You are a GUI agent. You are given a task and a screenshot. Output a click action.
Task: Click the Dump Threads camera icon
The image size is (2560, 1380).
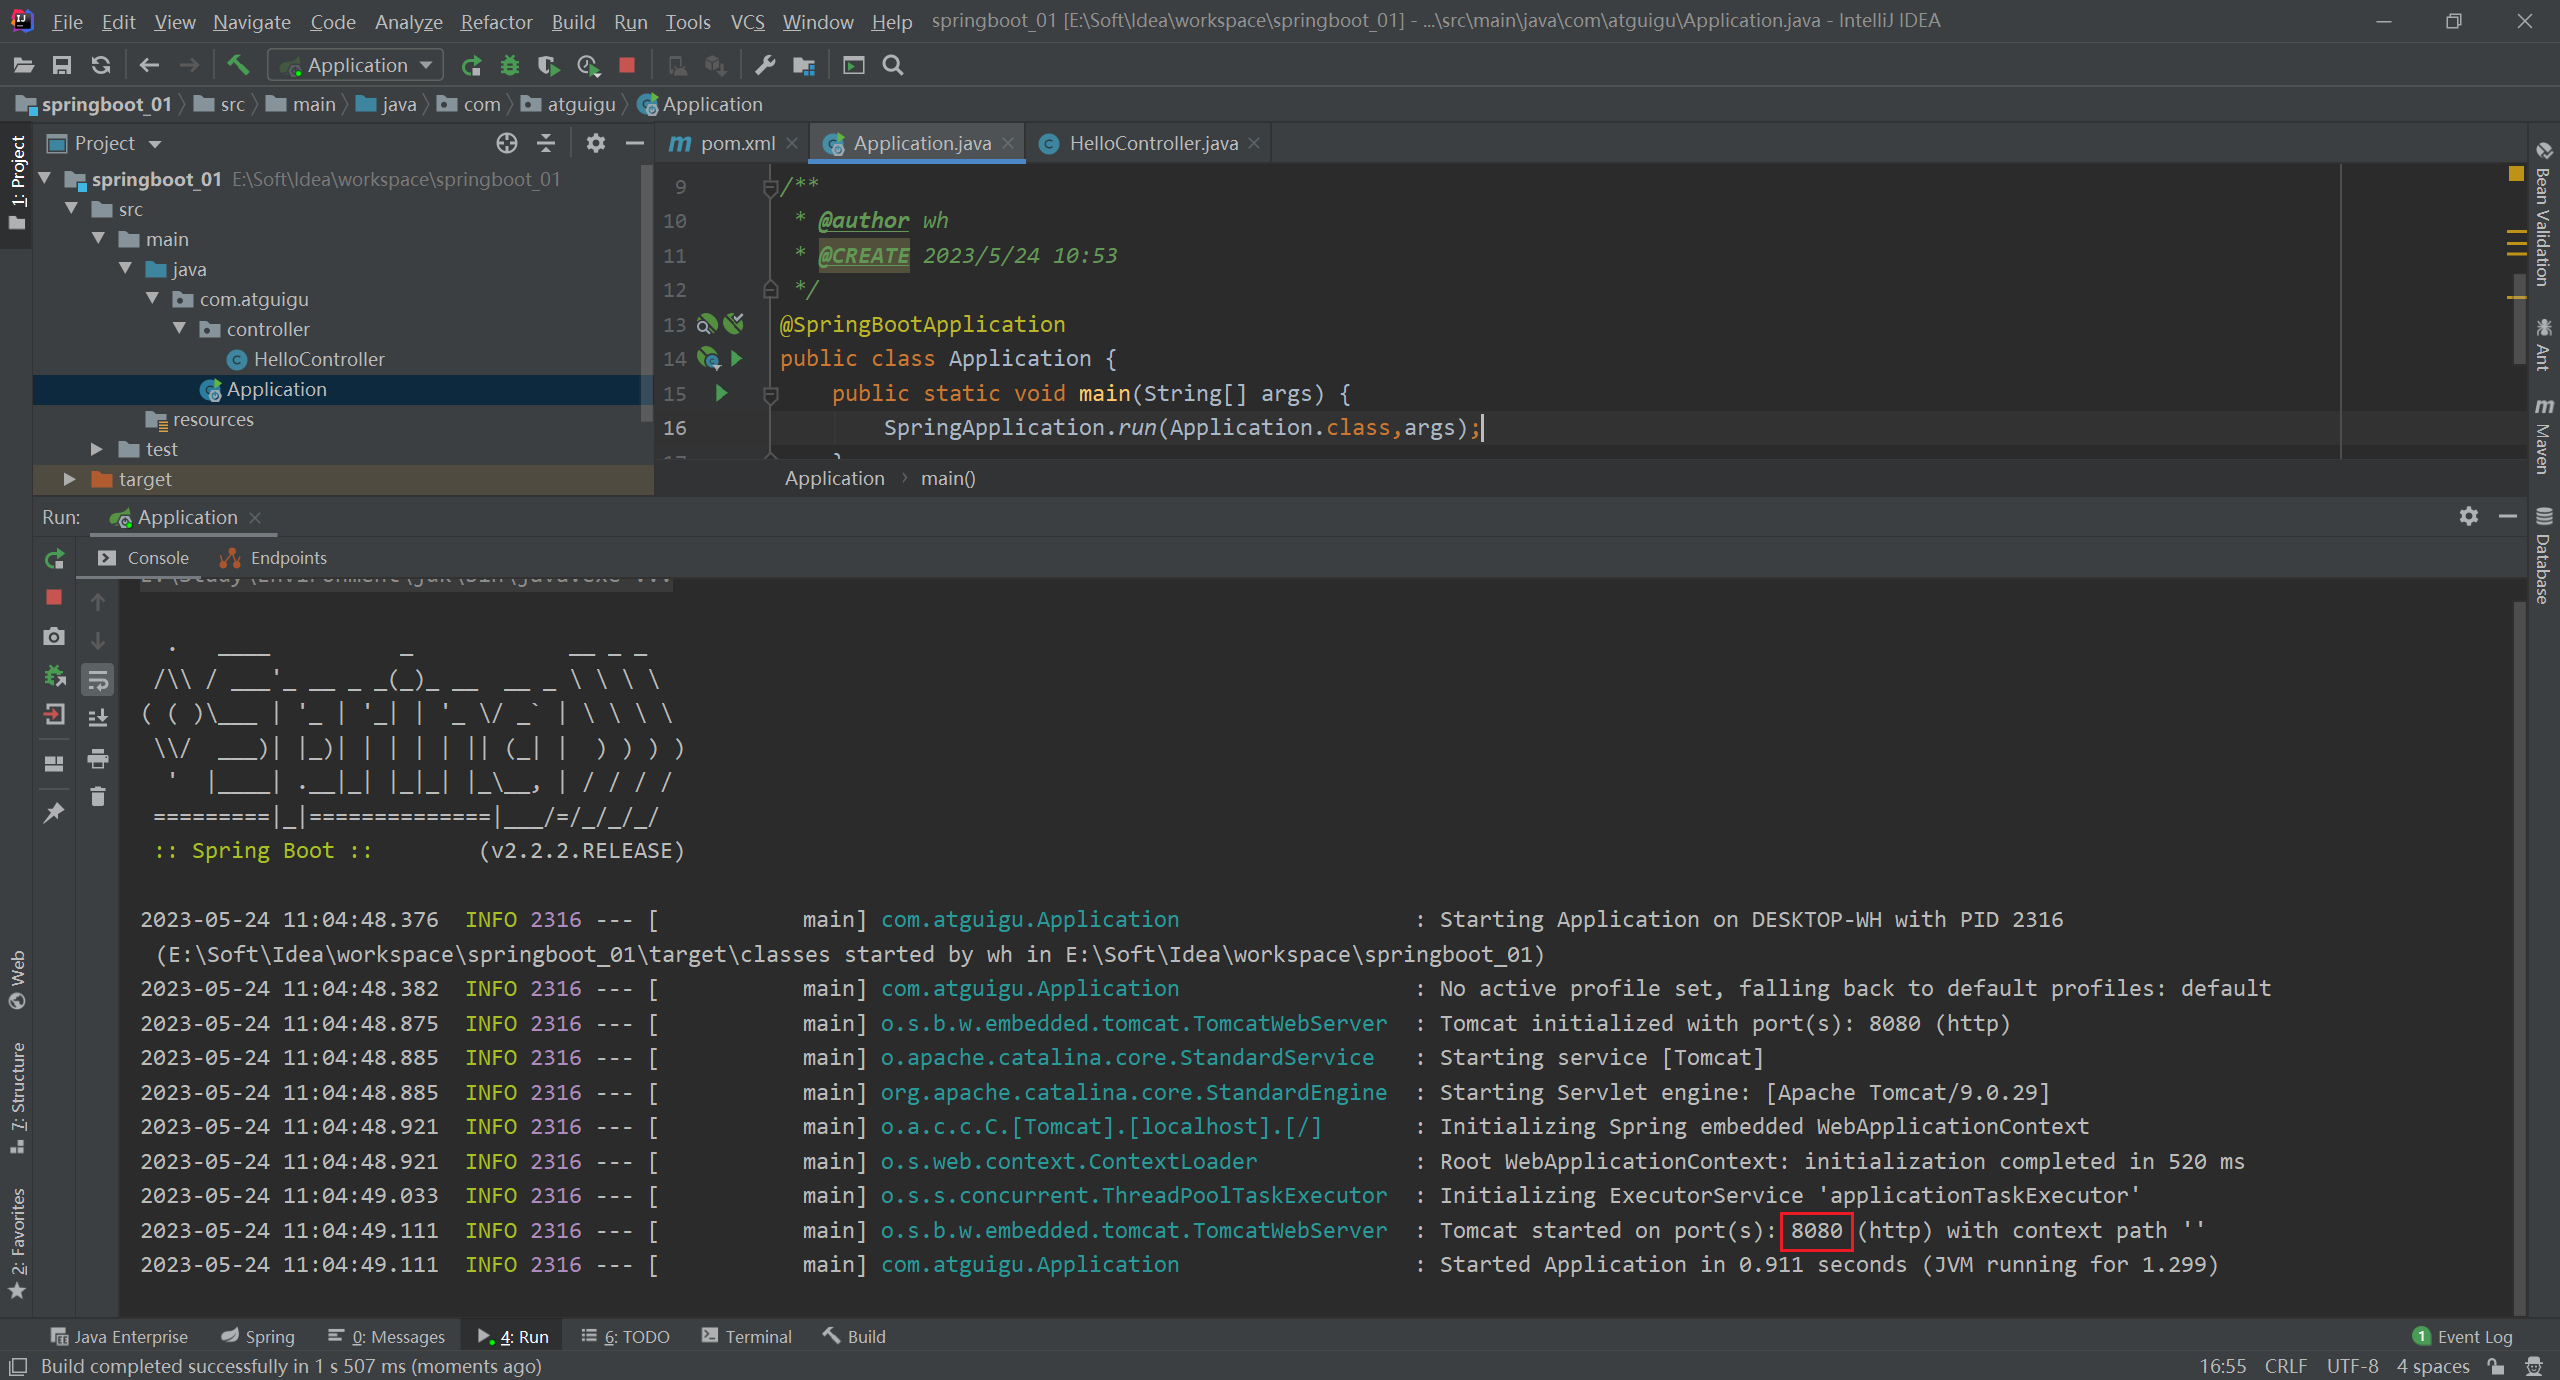(x=54, y=636)
